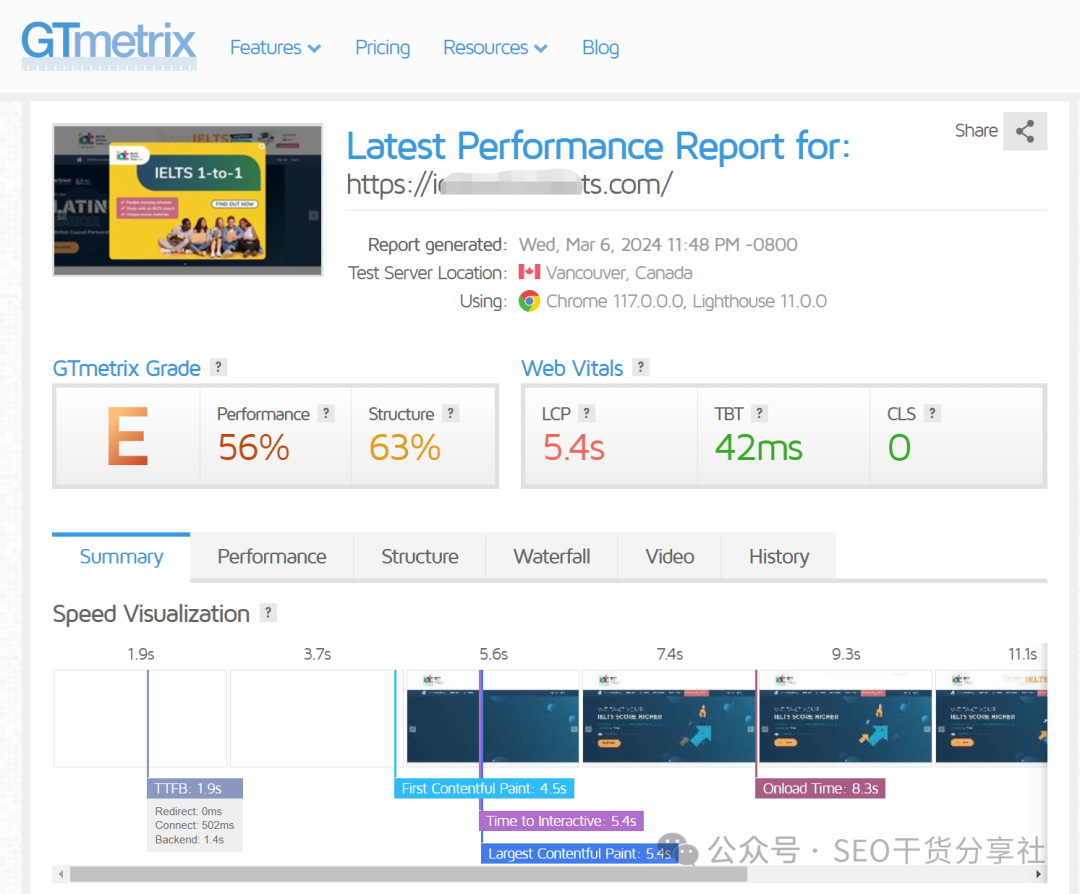The image size is (1080, 894).
Task: Click the grade letter E
Action: tap(127, 436)
